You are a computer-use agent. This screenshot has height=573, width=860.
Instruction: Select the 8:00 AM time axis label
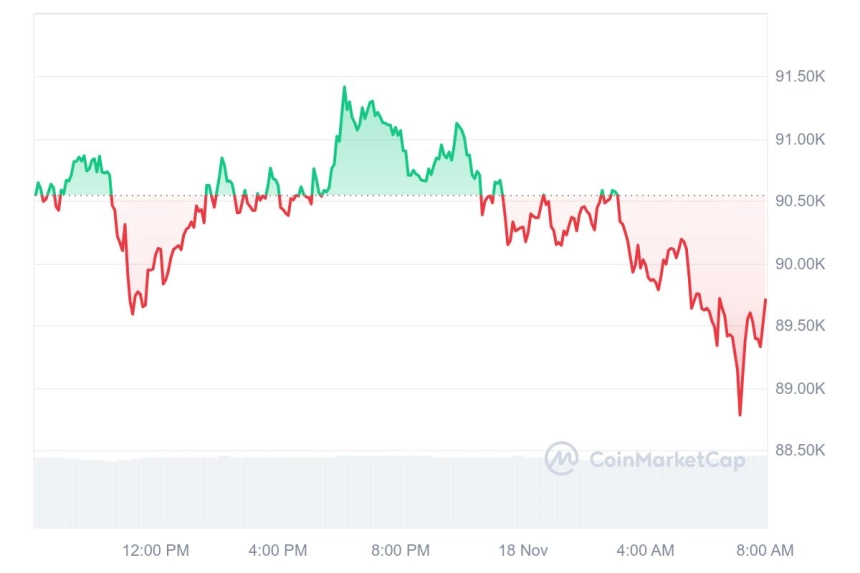pyautogui.click(x=765, y=550)
